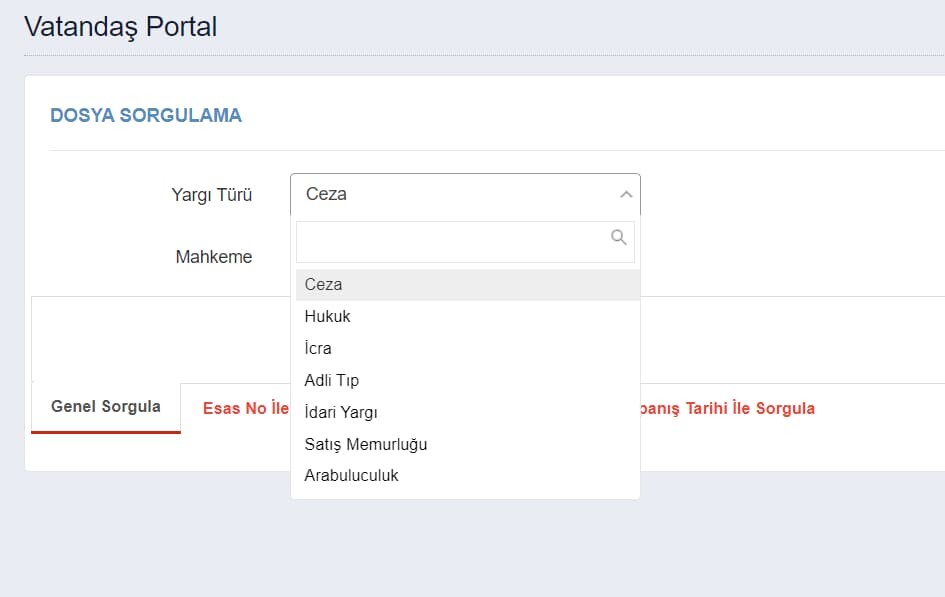Click the Vatandaş Portal title
The height and width of the screenshot is (597, 945).
tap(121, 27)
